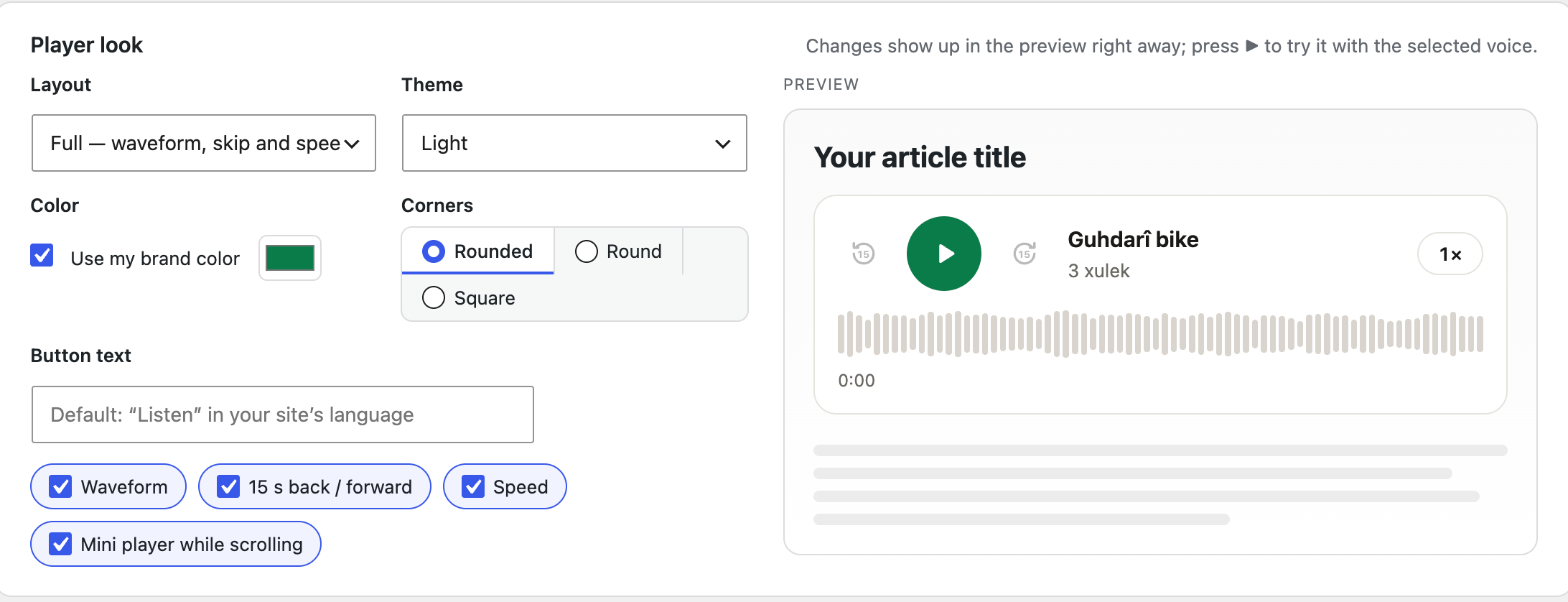This screenshot has height=602, width=1568.
Task: Select the Round corners option
Action: (x=618, y=251)
